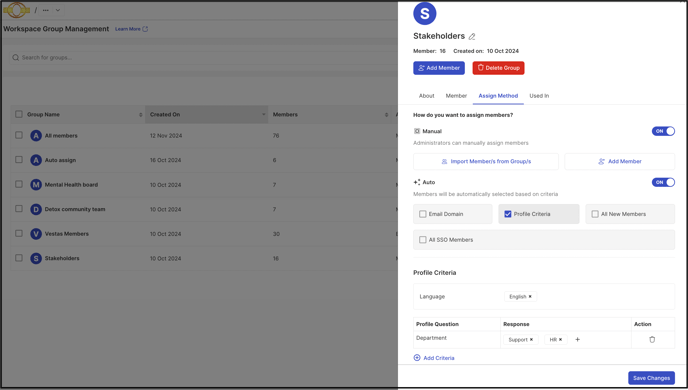This screenshot has height=390, width=688.
Task: Click the blue Add Member button
Action: tap(439, 68)
